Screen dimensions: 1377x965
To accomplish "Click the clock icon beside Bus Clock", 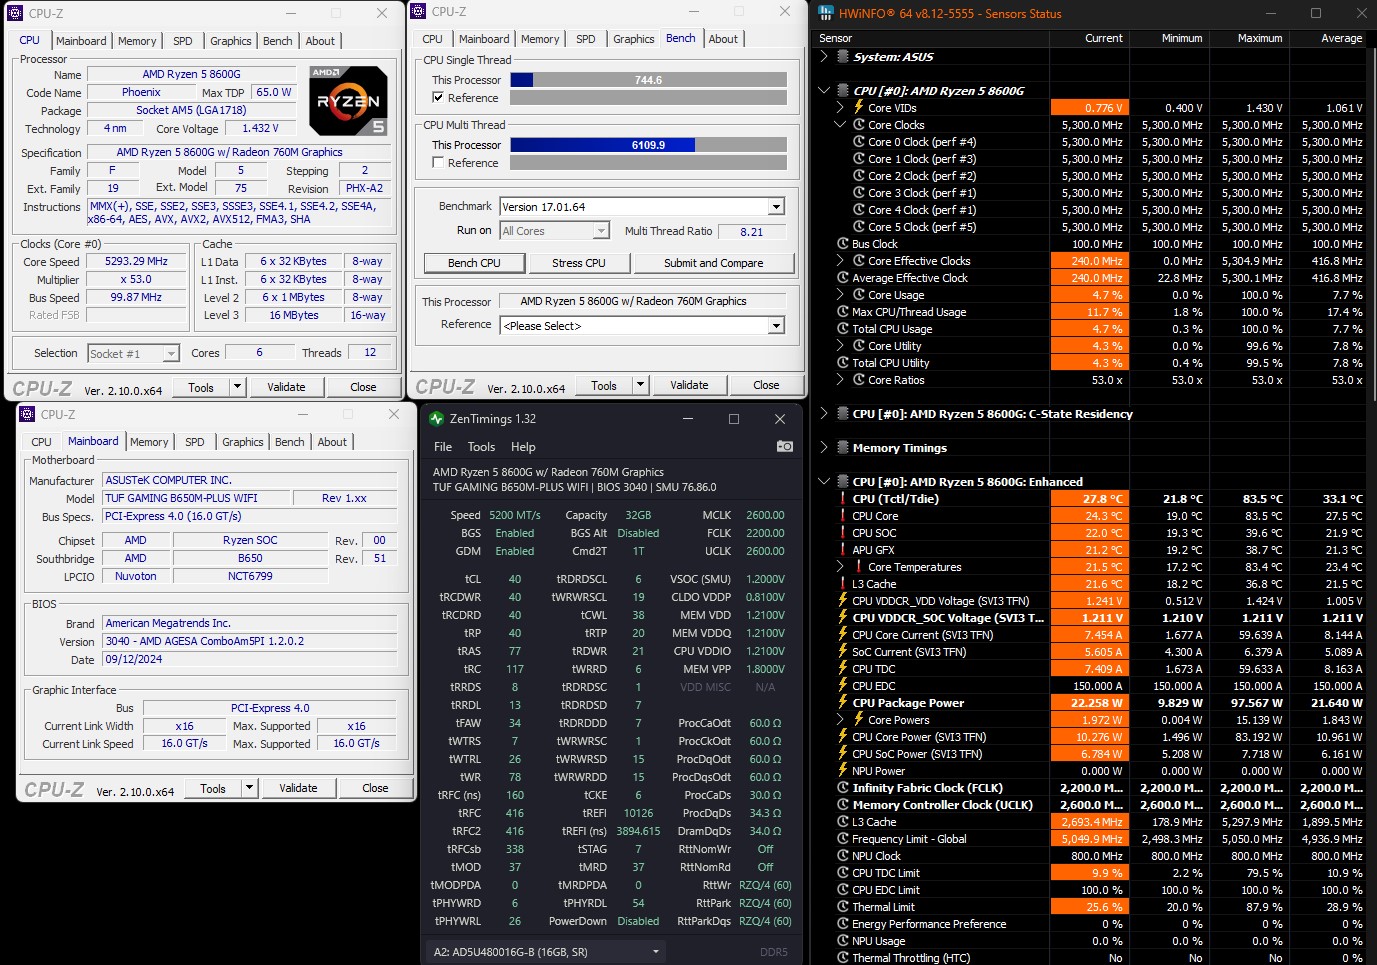I will [x=843, y=244].
